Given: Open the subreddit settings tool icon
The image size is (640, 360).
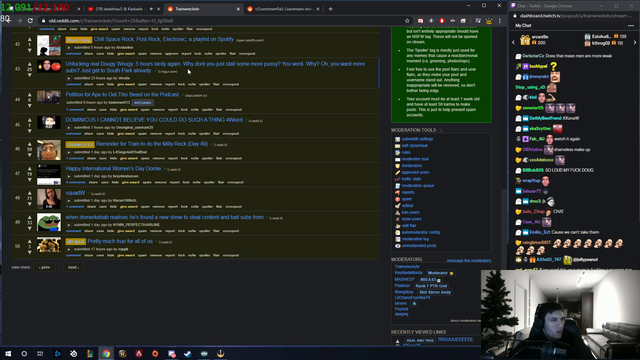Looking at the screenshot, I should point(398,139).
